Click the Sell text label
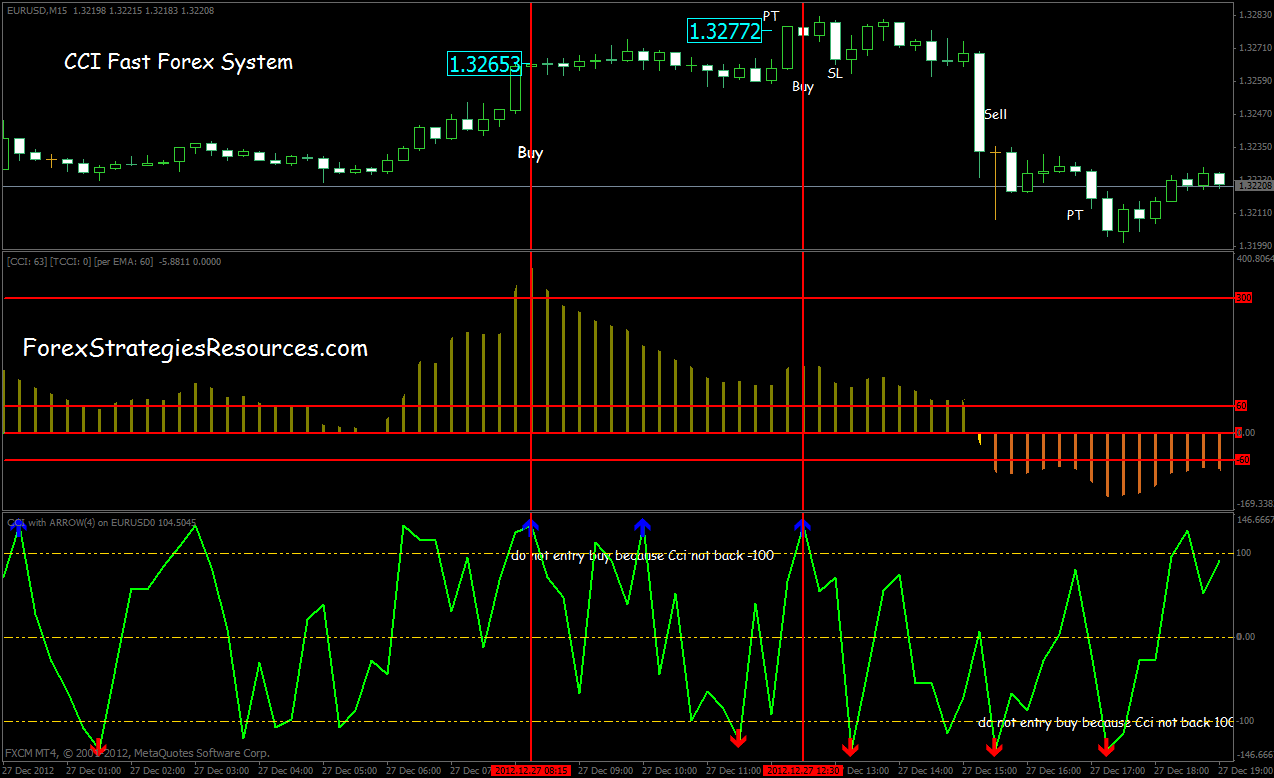Viewport: 1274px width, 778px height. (x=995, y=114)
